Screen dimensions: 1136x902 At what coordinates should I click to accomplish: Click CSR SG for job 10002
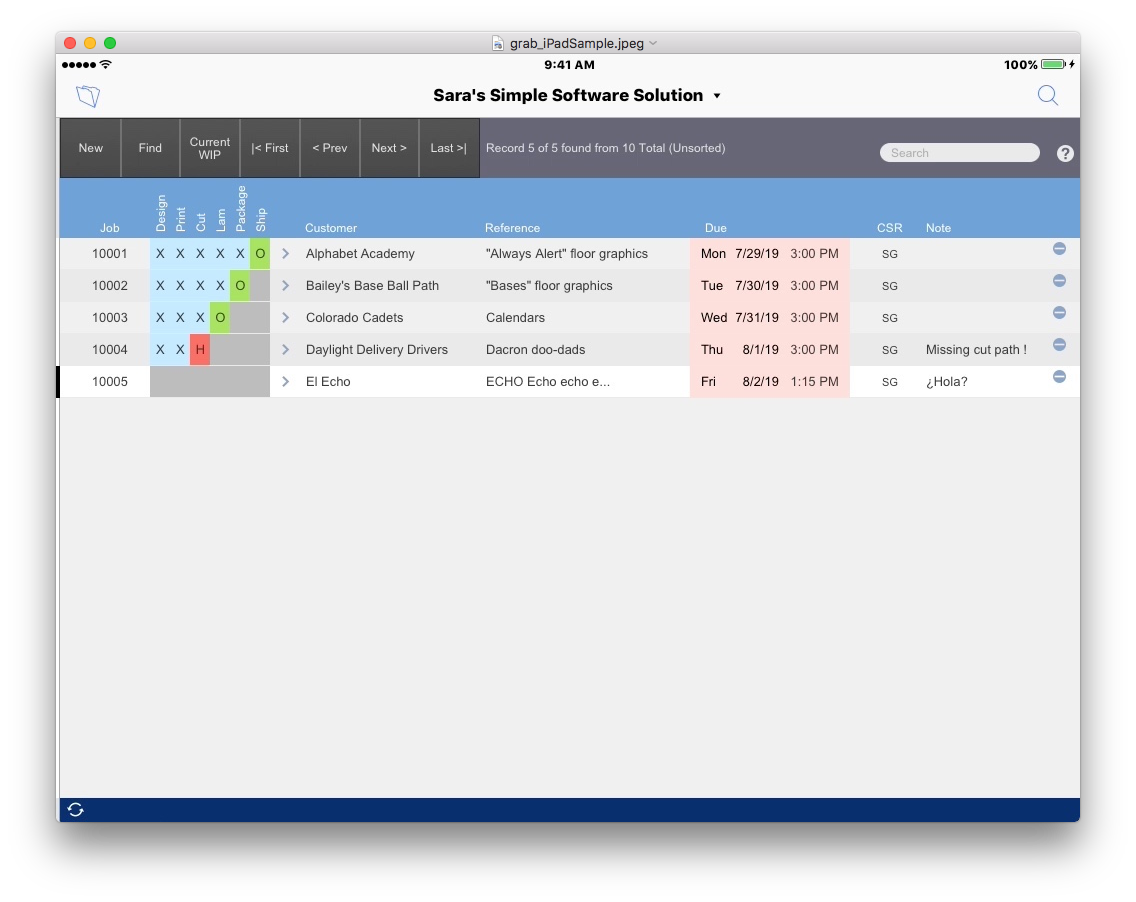890,286
